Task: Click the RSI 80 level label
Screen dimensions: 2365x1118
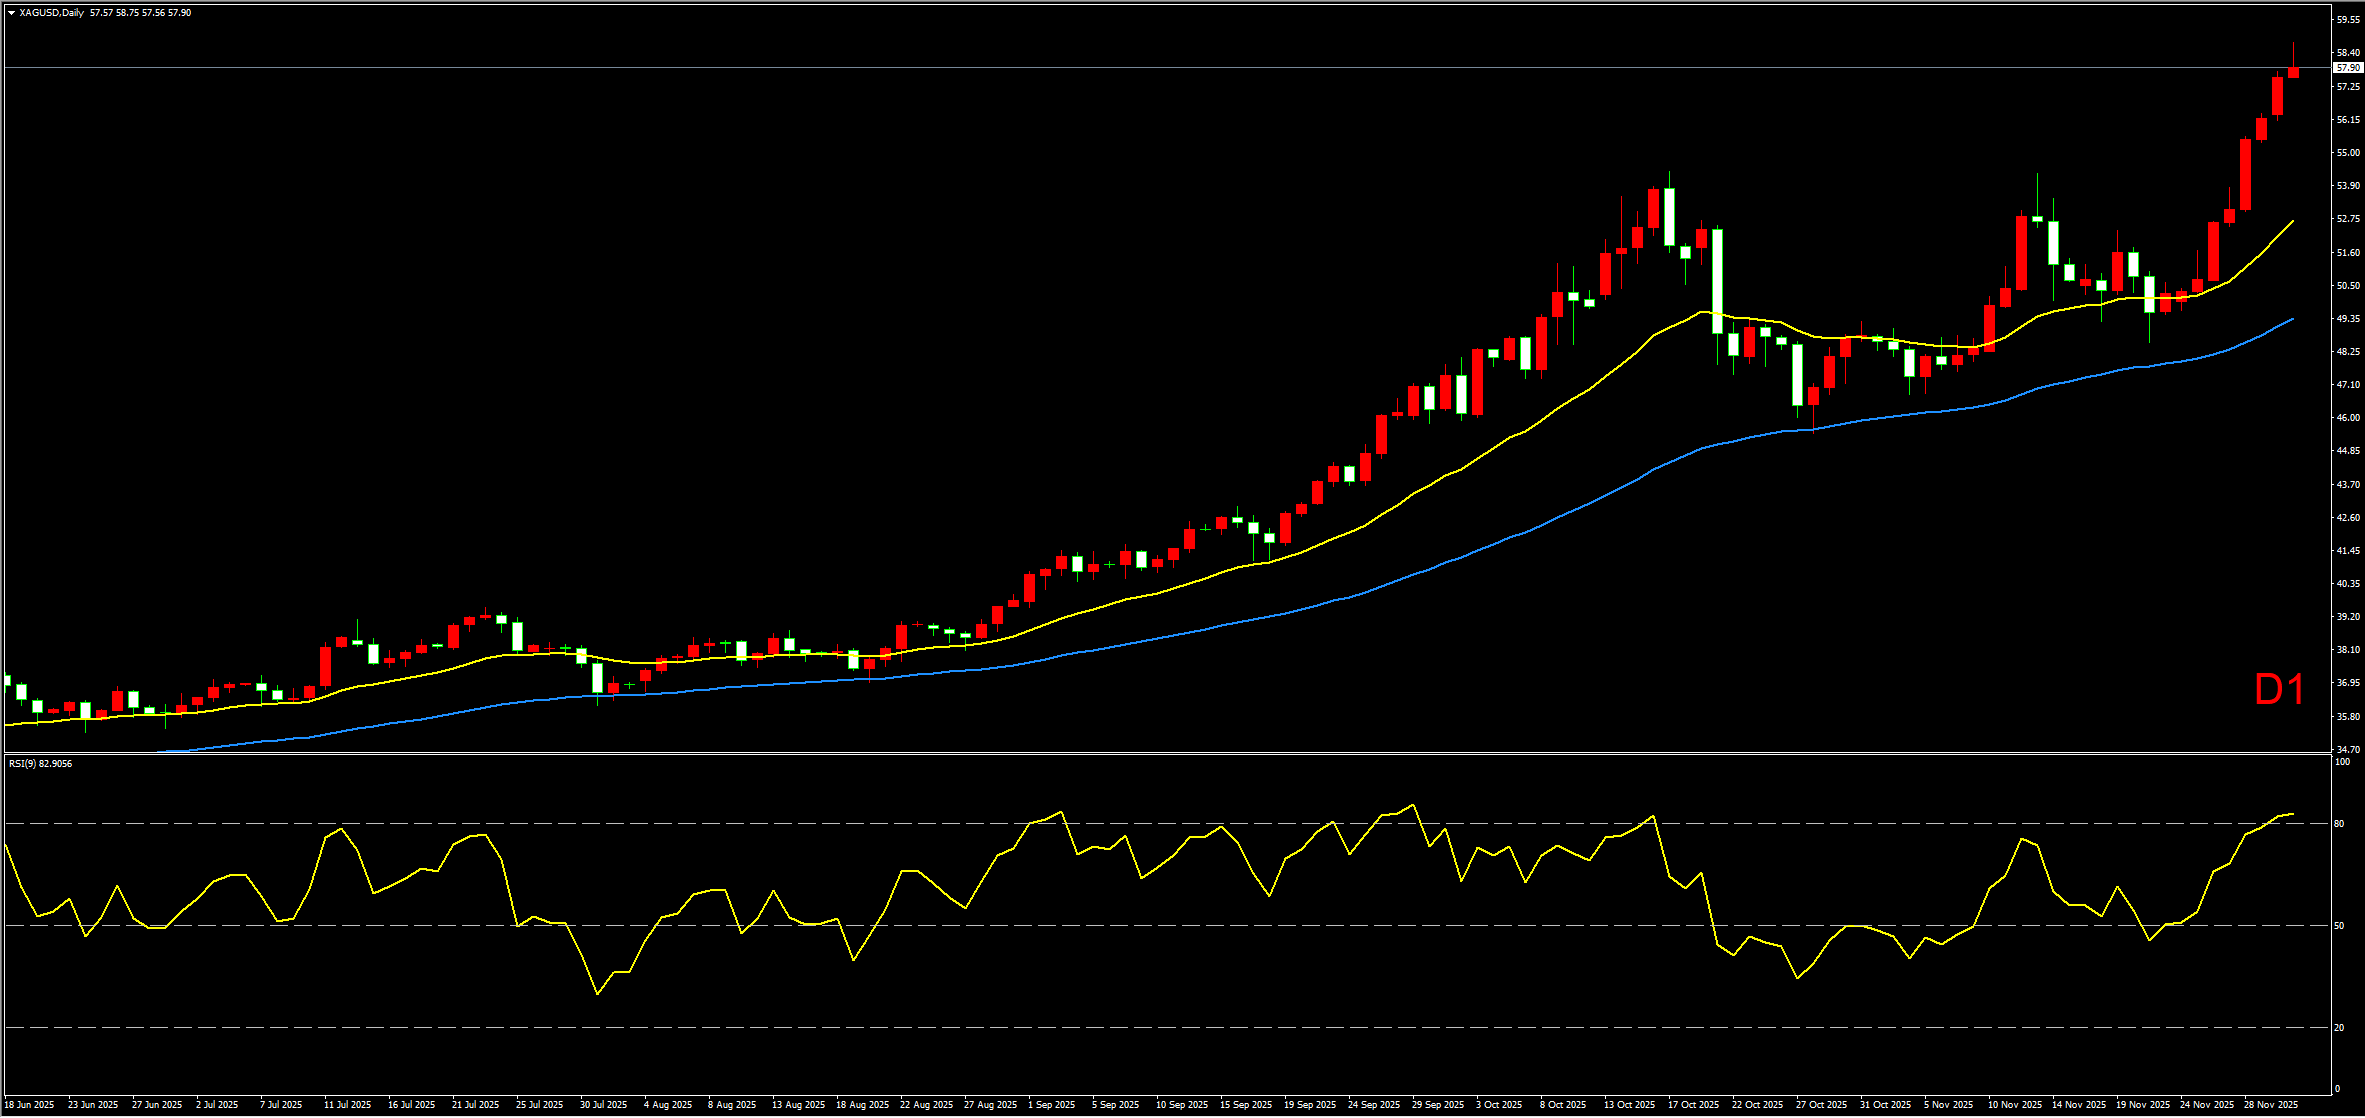Action: [x=2339, y=824]
